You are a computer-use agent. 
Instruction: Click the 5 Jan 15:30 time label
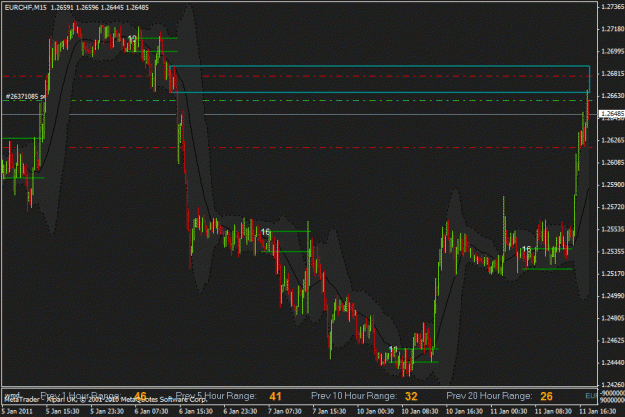tap(62, 411)
